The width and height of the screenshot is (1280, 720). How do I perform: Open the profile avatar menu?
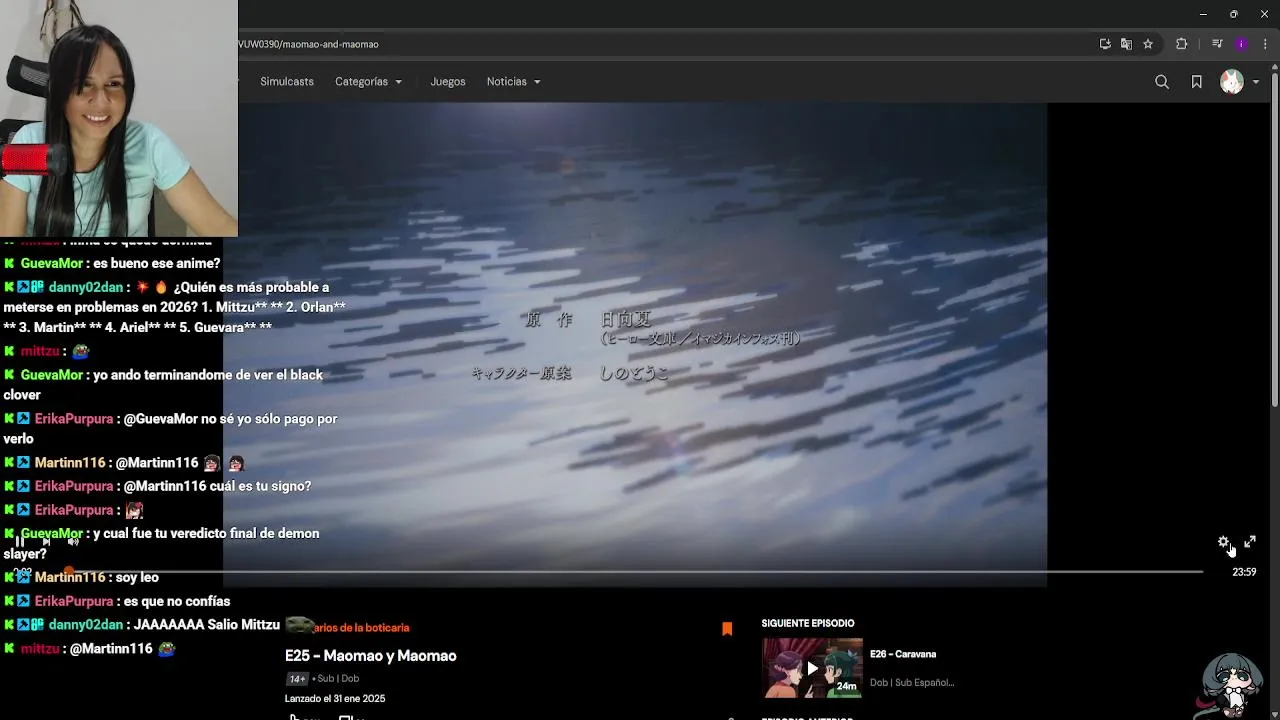(1231, 82)
